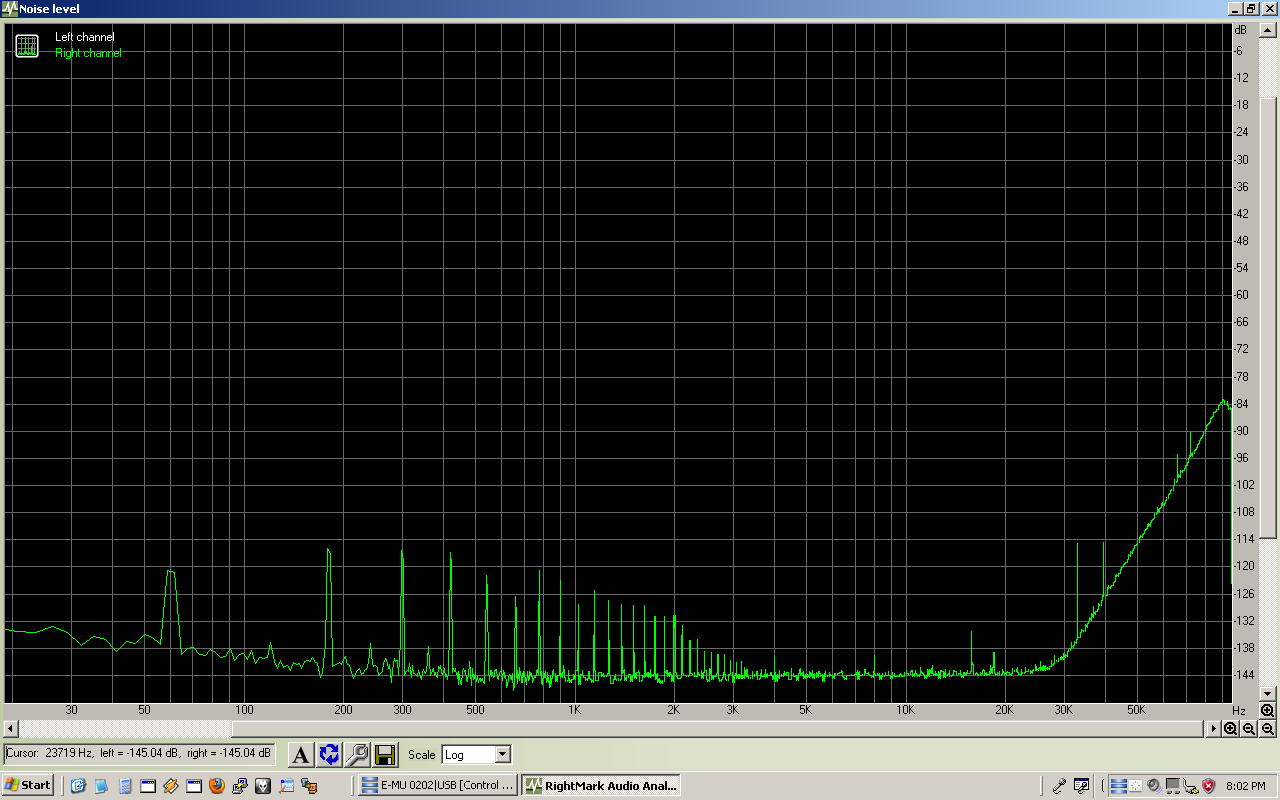Click the network monitors tray icon

click(1173, 786)
